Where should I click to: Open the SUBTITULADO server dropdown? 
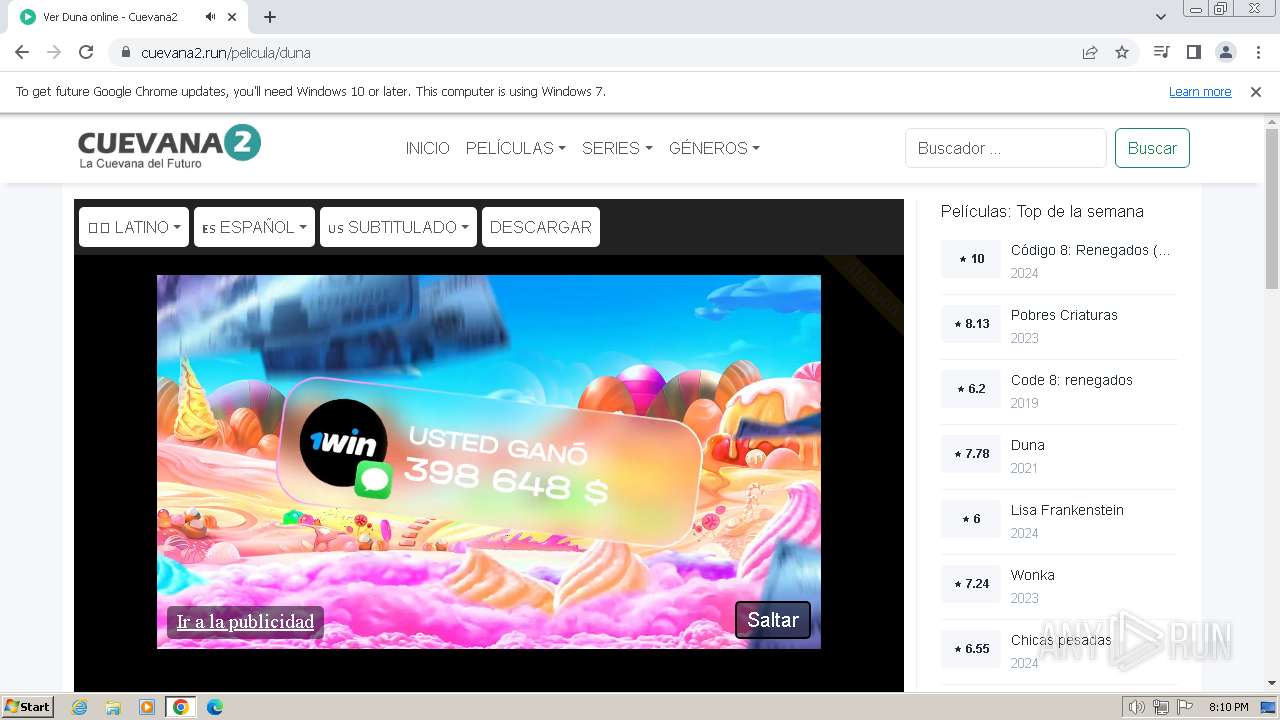tap(398, 227)
